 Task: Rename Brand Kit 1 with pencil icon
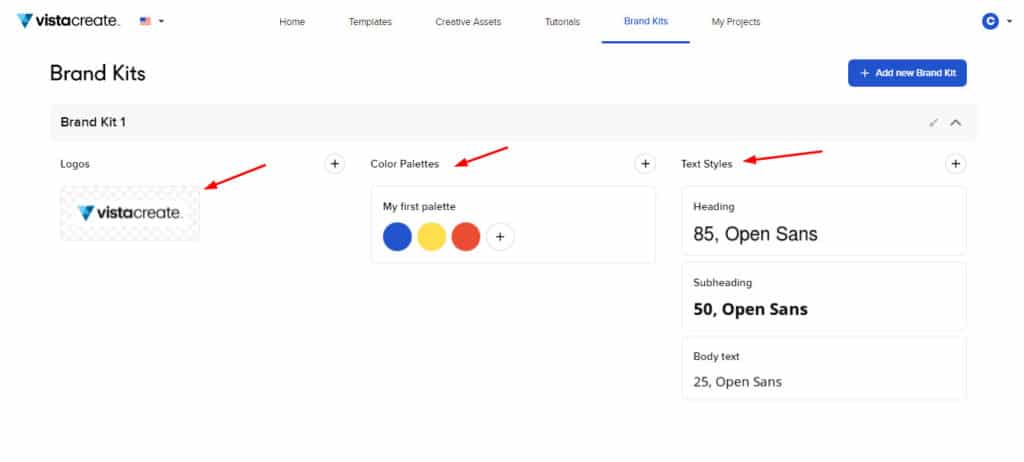coord(934,122)
